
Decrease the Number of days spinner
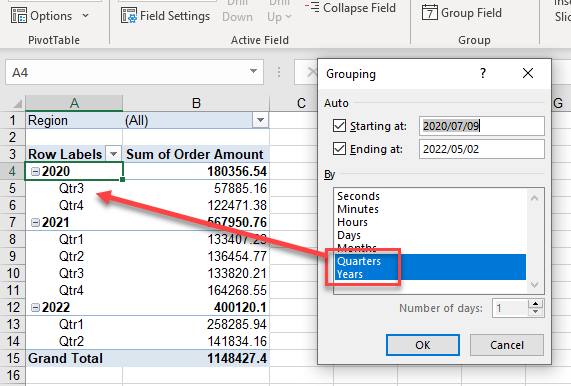[535, 312]
